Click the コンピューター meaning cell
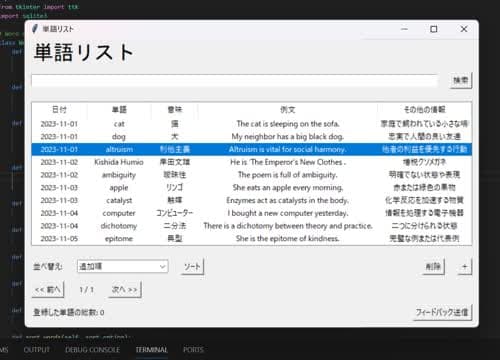 pyautogui.click(x=175, y=213)
